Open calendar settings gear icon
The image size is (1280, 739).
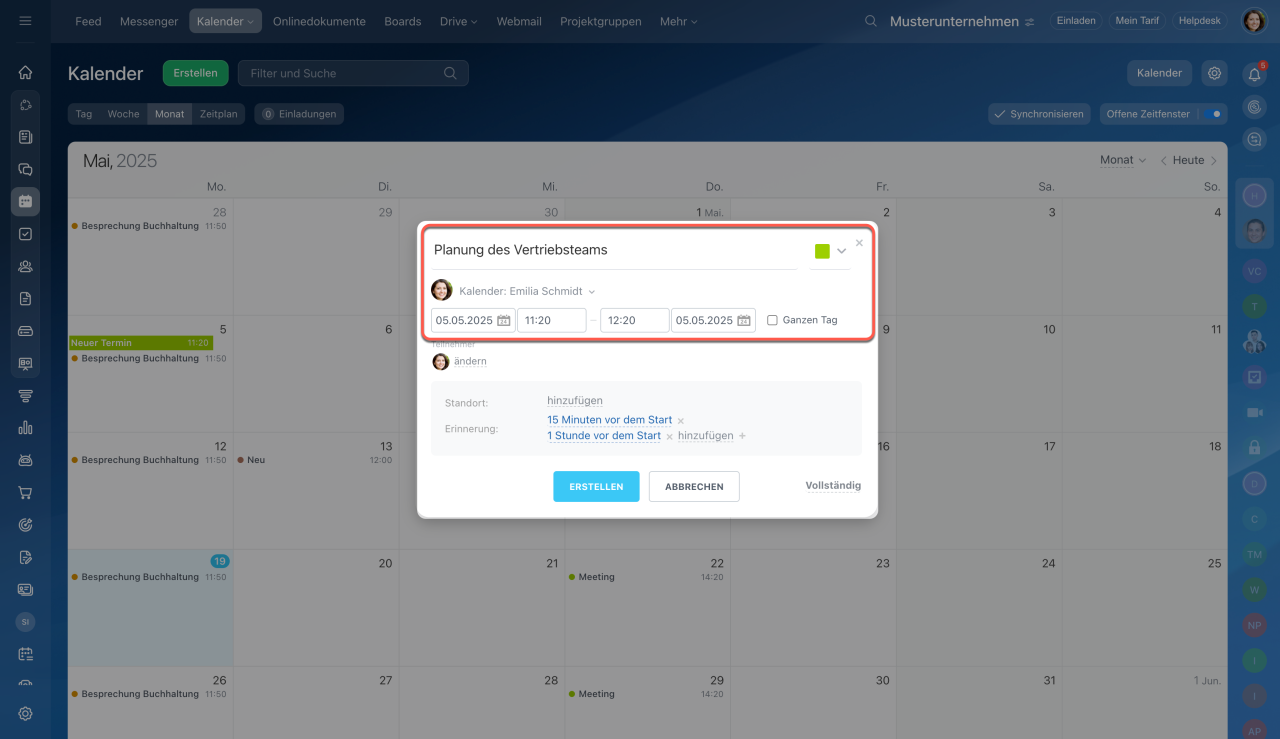click(x=1214, y=73)
